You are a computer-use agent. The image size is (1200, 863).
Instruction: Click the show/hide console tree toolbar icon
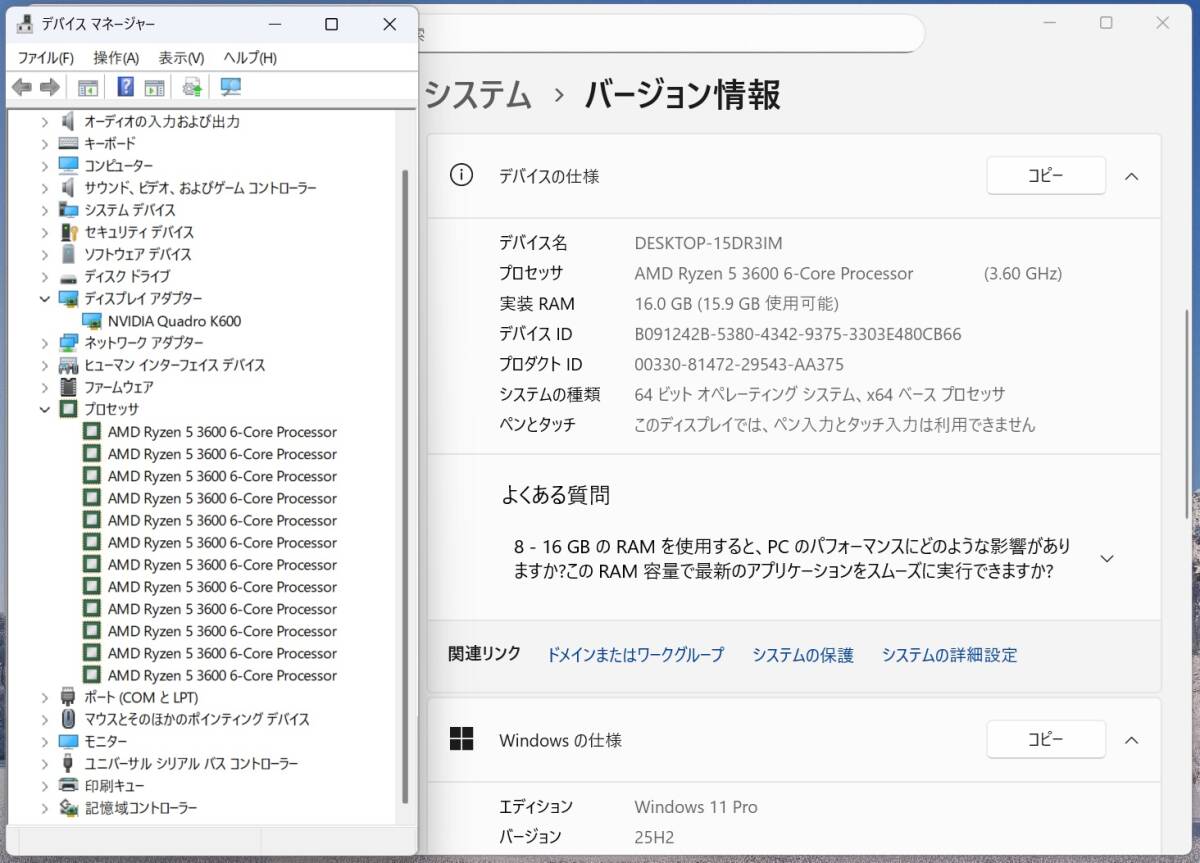click(x=88, y=88)
